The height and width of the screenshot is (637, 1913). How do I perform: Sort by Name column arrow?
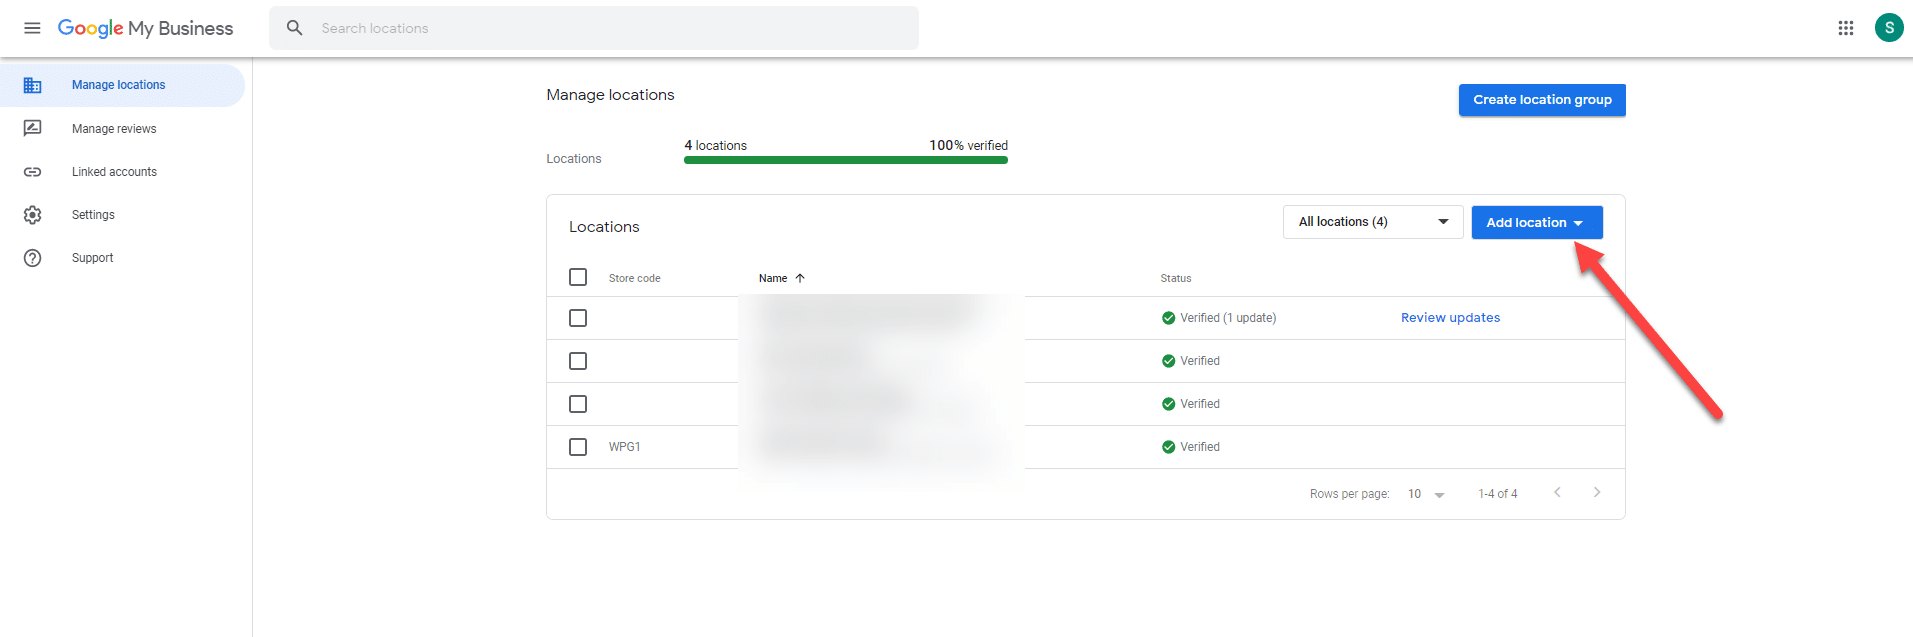tap(799, 278)
